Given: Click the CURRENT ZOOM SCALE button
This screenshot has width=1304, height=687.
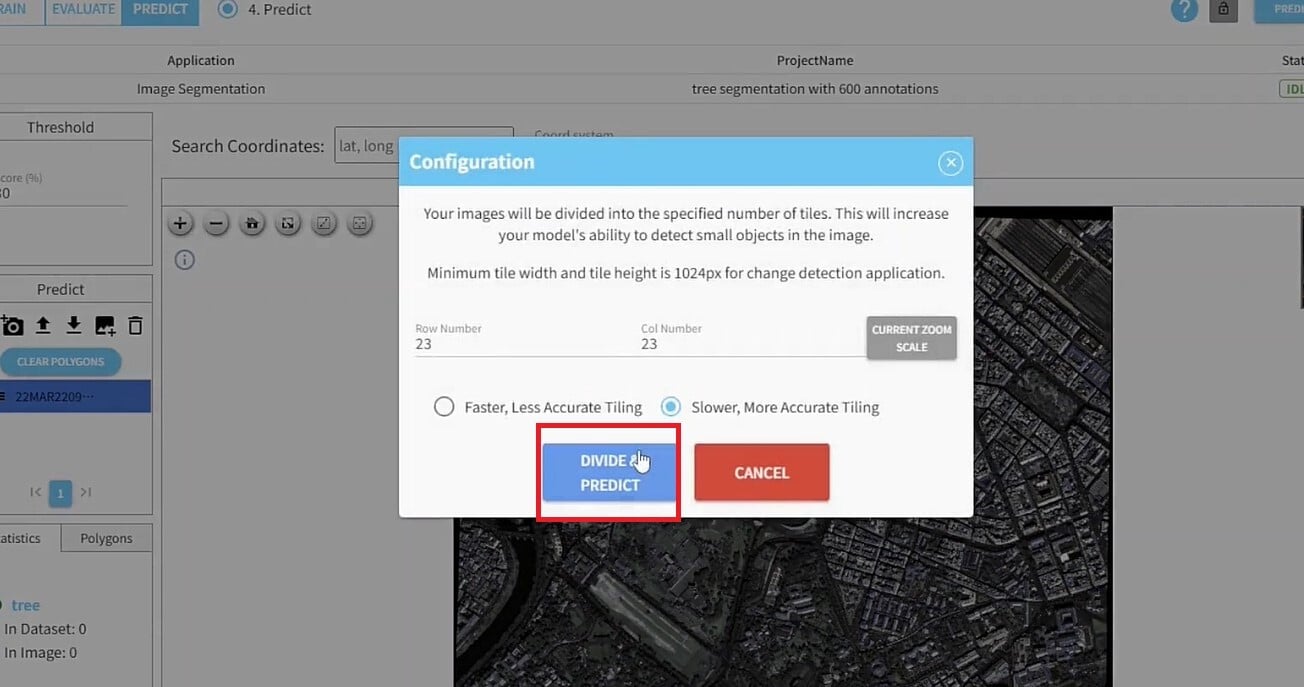Looking at the screenshot, I should coord(911,338).
